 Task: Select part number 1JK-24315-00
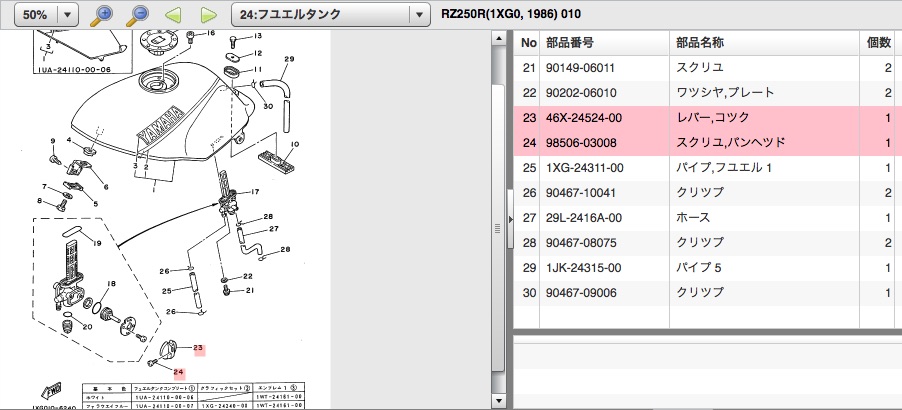tap(583, 268)
